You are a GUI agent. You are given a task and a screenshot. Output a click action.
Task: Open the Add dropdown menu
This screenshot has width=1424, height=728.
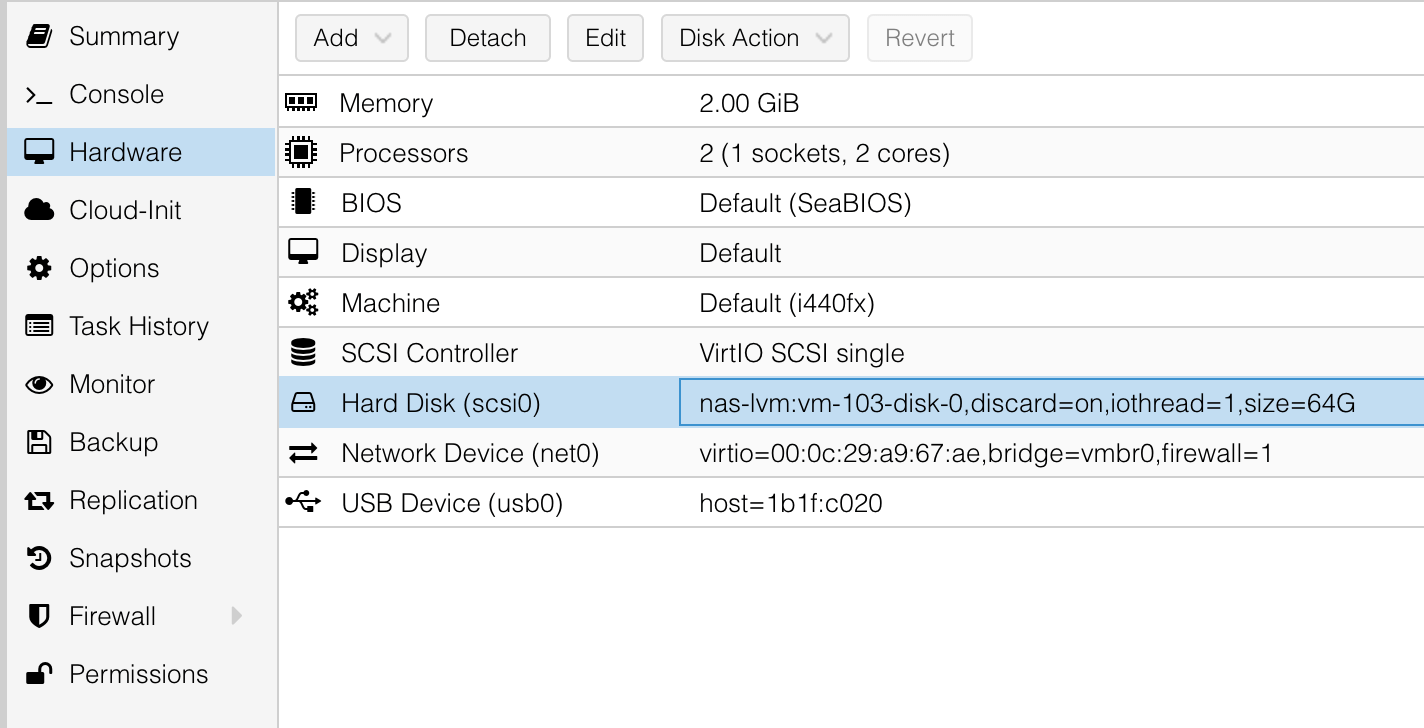pos(351,38)
